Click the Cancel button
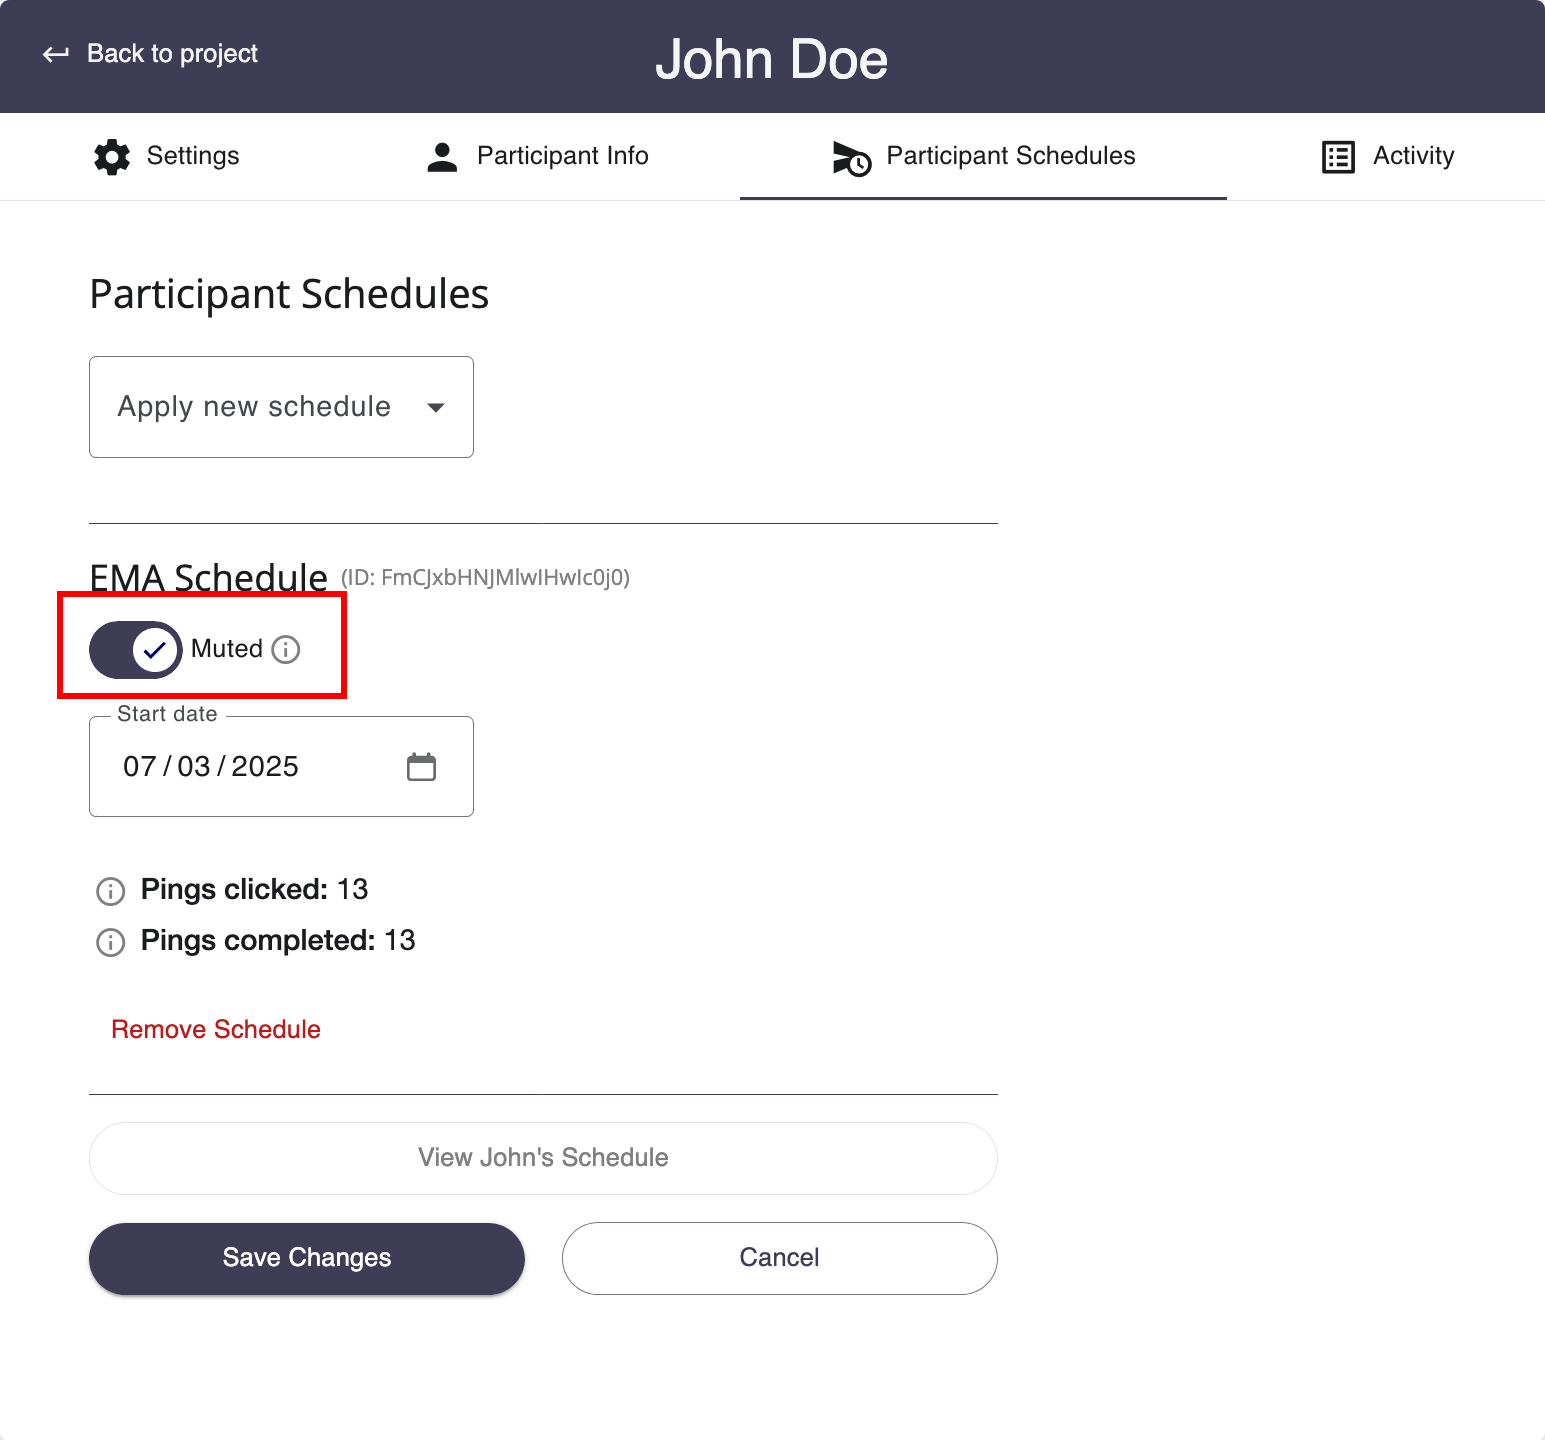This screenshot has width=1545, height=1440. point(780,1258)
